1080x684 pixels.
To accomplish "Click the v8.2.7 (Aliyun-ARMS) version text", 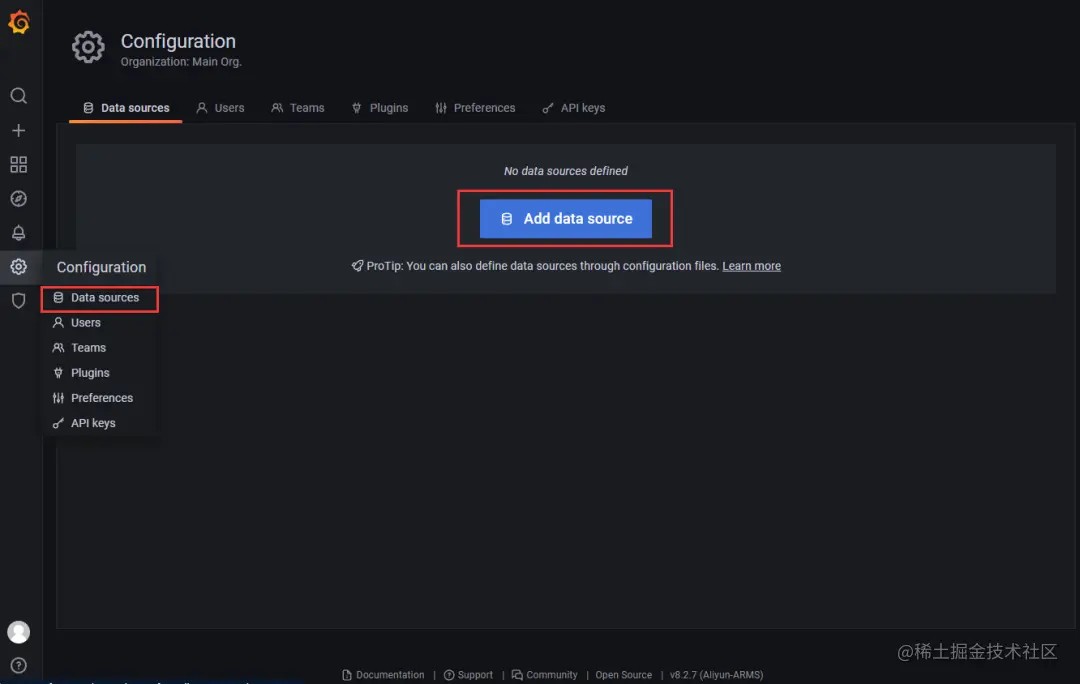I will click(716, 675).
